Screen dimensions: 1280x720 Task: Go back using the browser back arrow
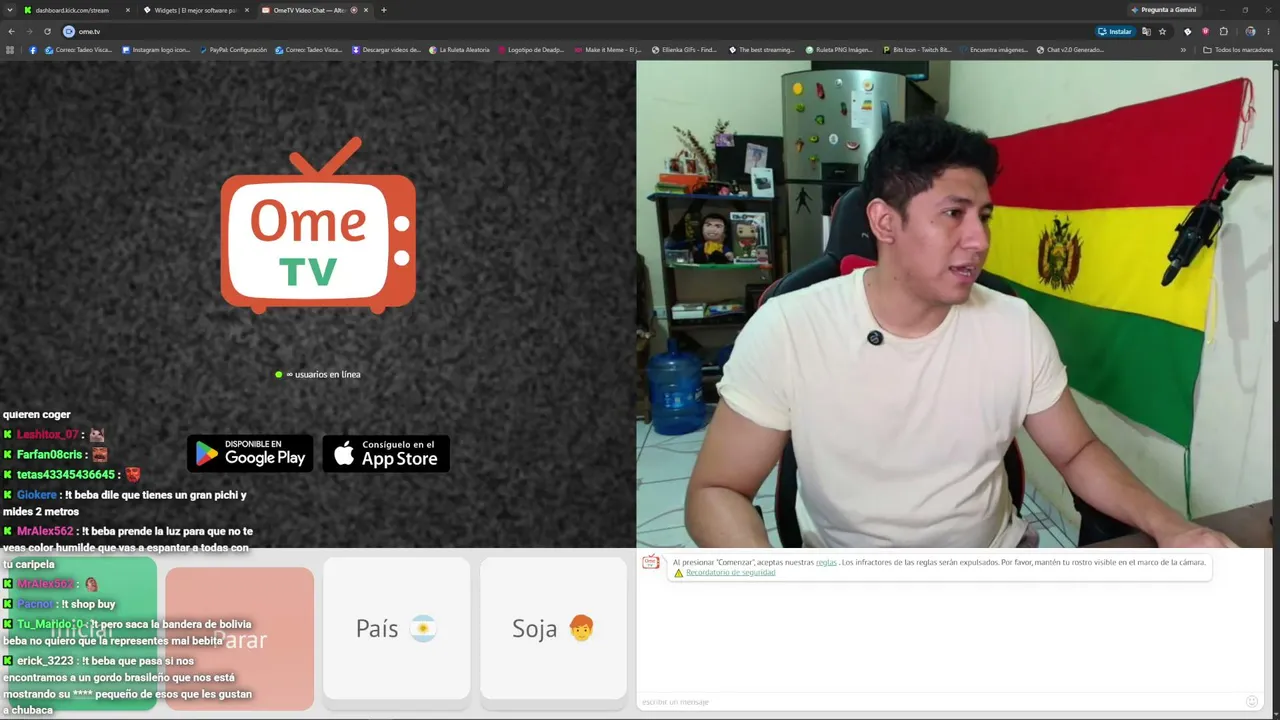(x=11, y=31)
